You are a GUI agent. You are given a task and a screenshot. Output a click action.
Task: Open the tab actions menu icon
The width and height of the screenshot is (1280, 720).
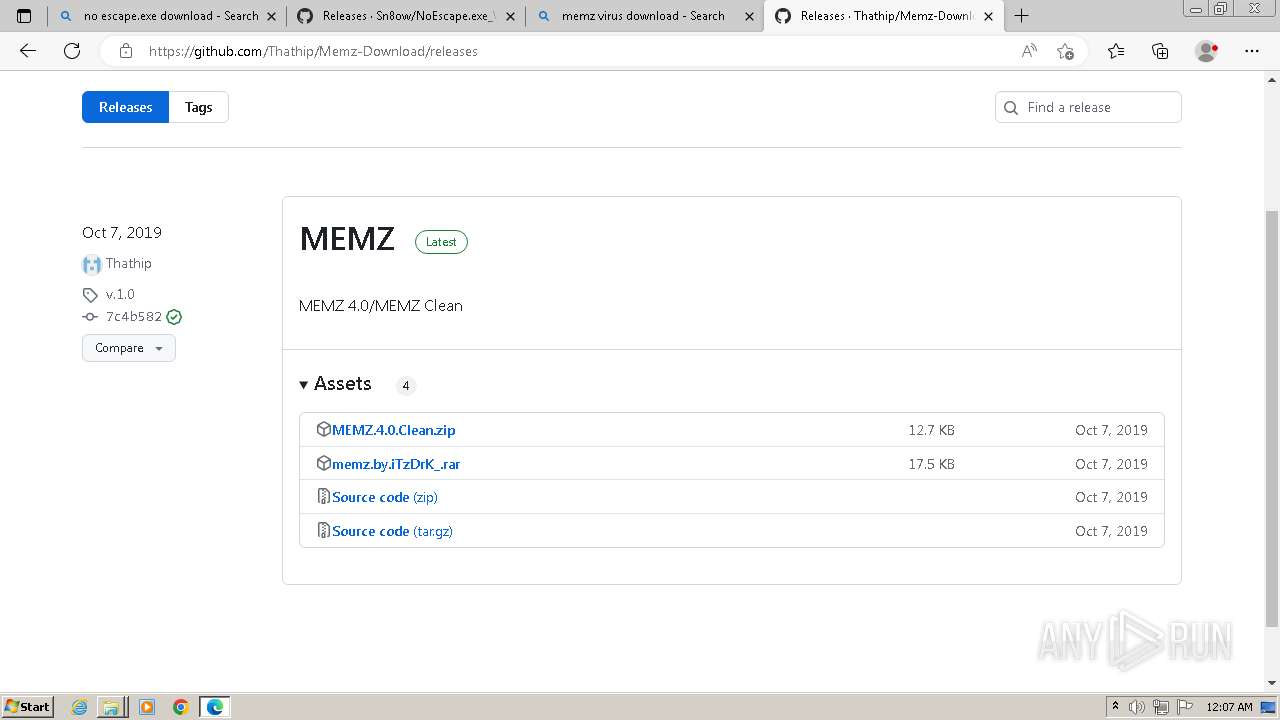24,16
